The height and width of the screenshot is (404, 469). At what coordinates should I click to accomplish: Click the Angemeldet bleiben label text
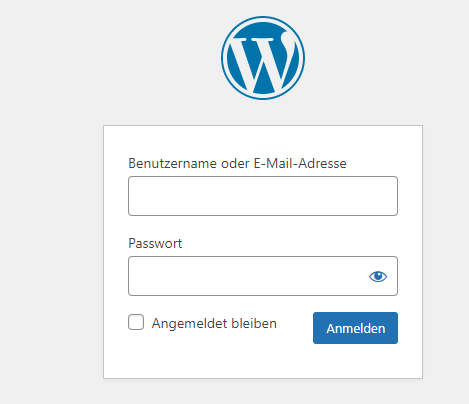[x=214, y=323]
